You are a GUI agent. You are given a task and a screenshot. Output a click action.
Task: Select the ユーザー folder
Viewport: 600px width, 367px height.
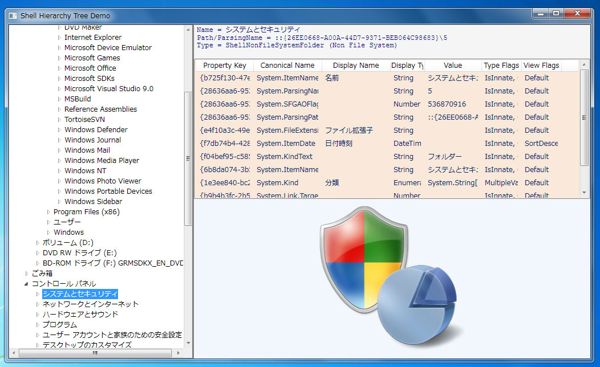point(67,222)
